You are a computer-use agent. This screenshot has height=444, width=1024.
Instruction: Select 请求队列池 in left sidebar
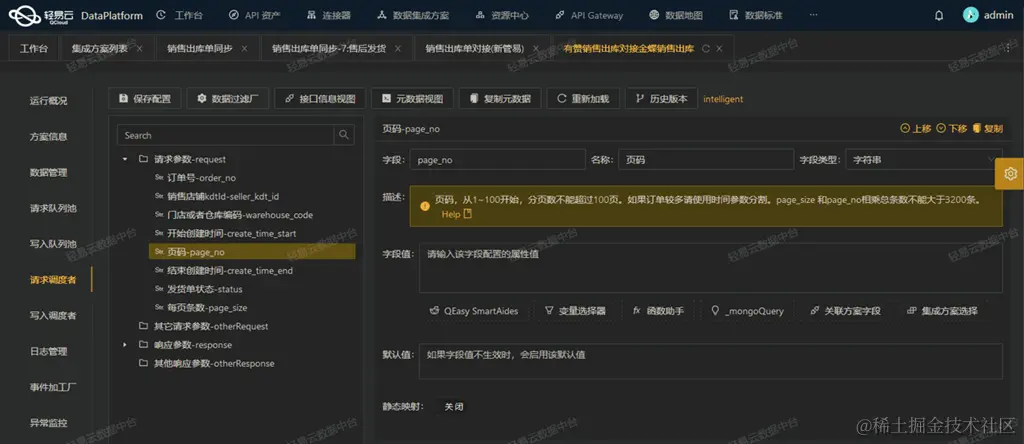(53, 208)
